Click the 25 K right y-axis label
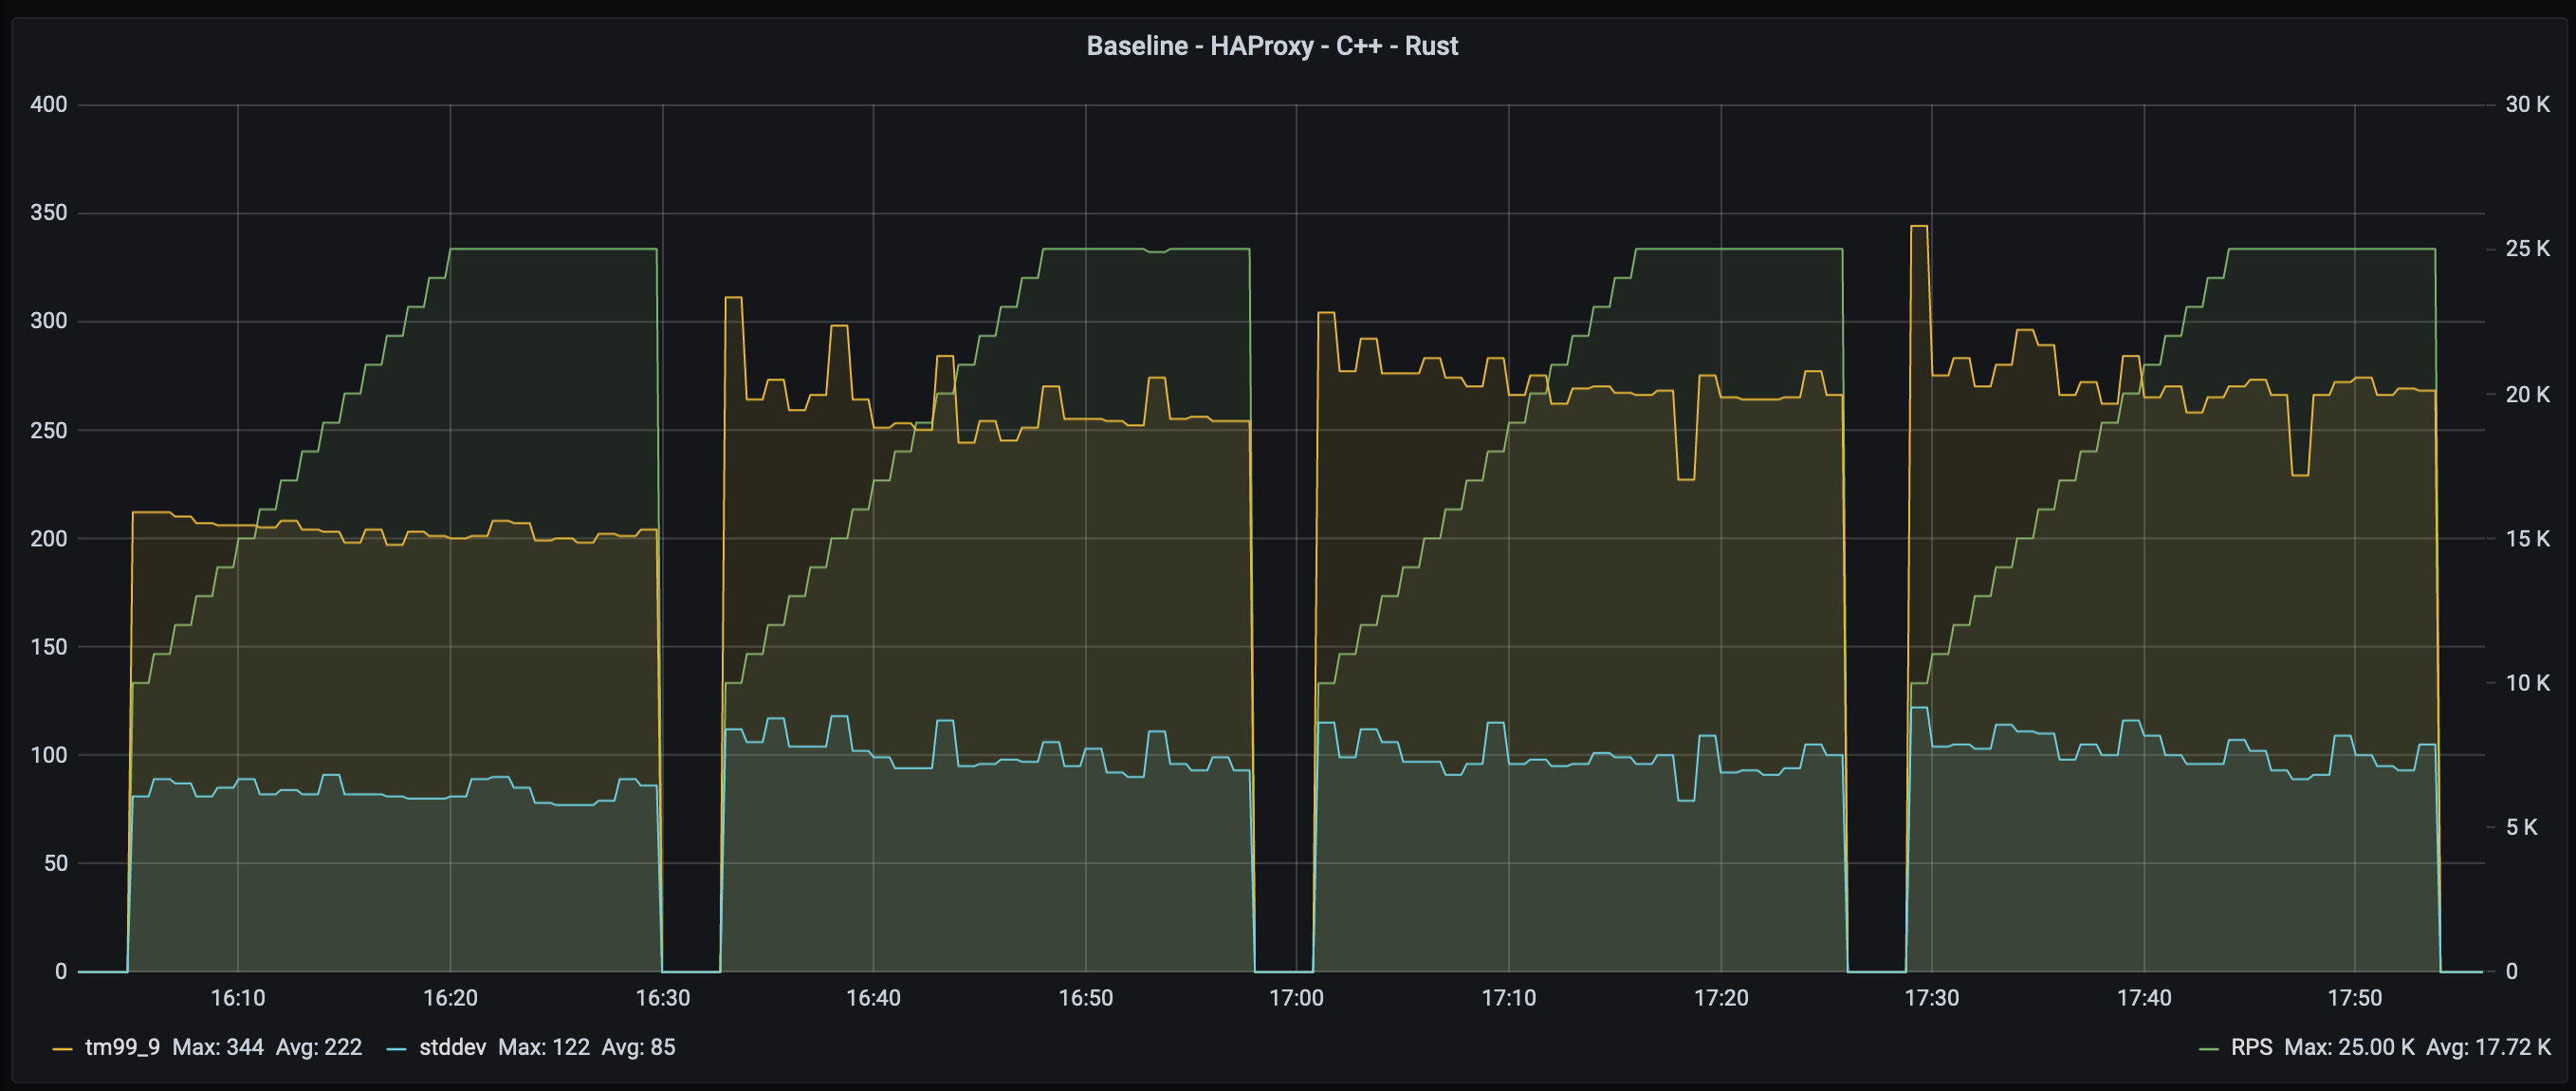The image size is (2576, 1091). click(2526, 248)
